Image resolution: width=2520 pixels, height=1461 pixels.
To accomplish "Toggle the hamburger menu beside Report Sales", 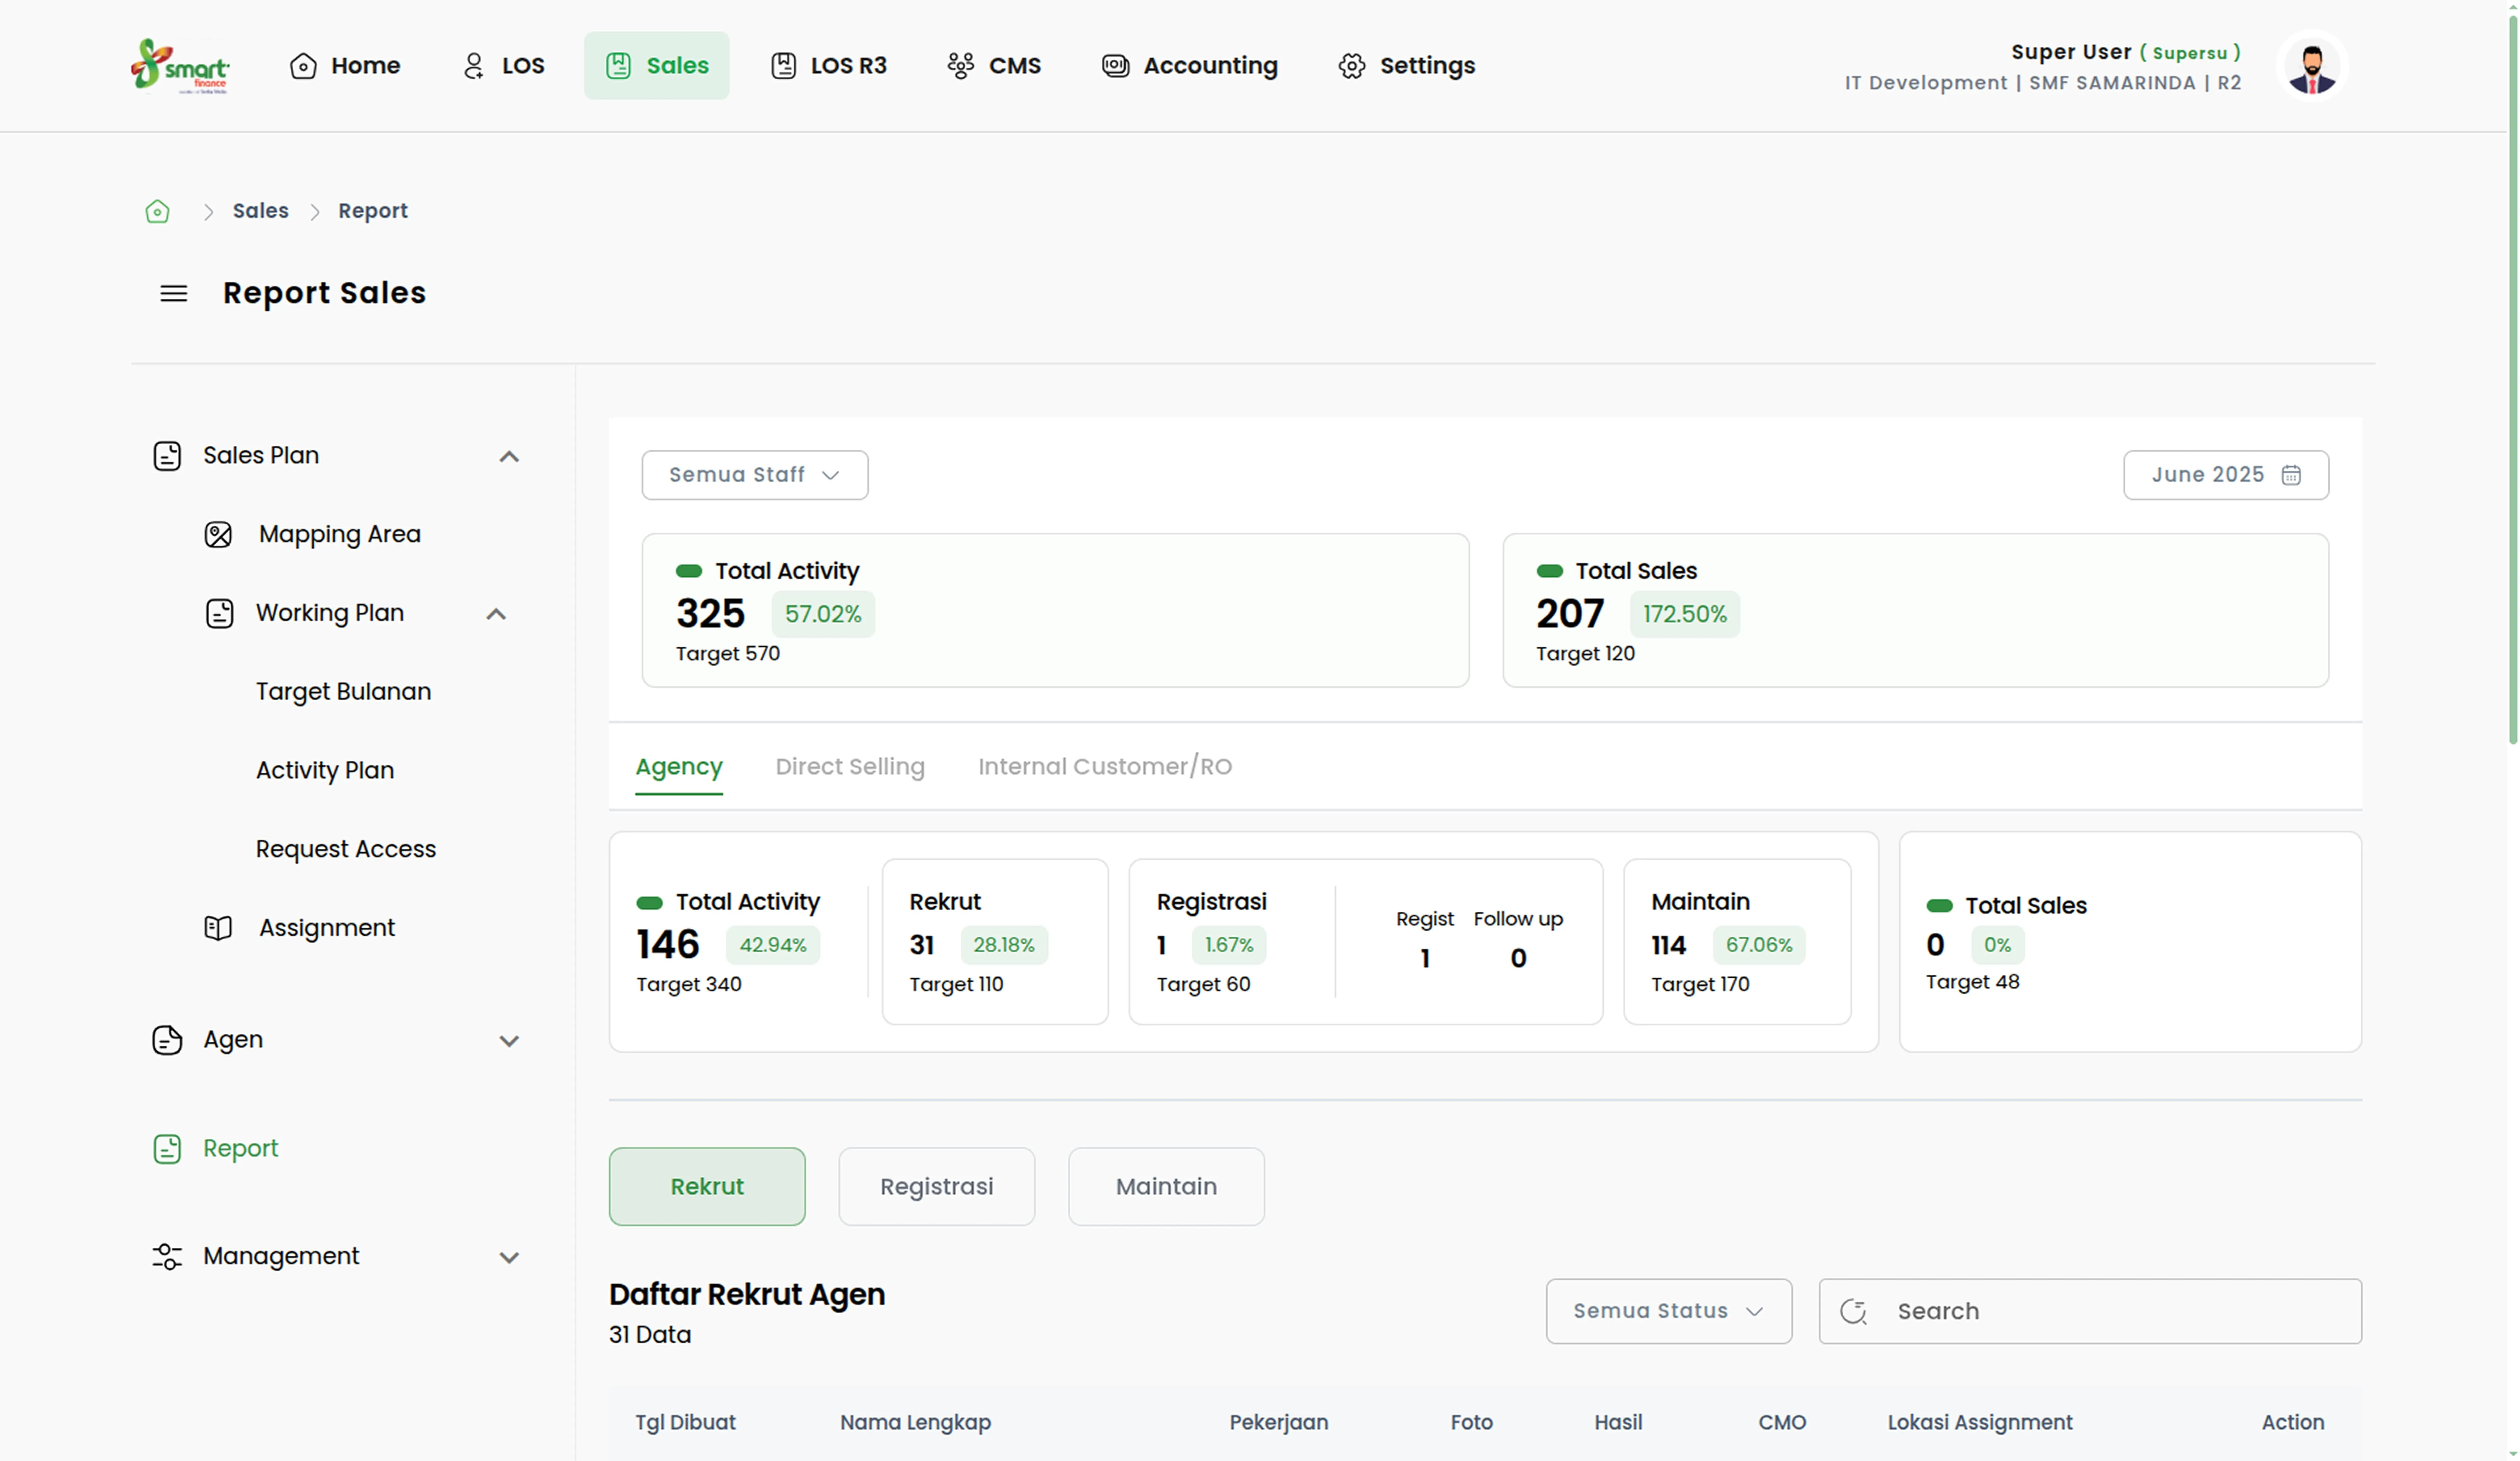I will [174, 293].
